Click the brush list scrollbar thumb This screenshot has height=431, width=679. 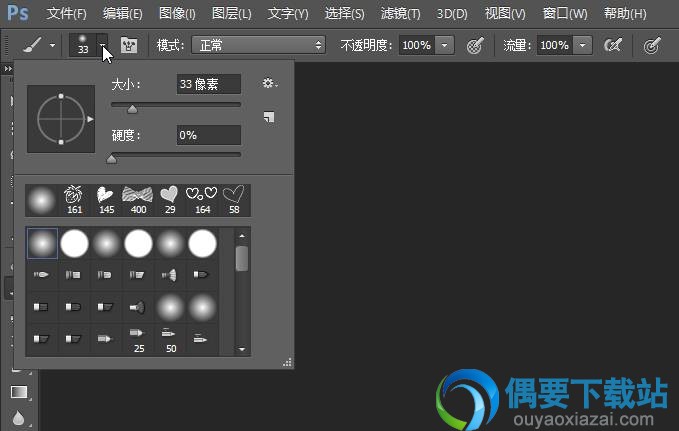[x=242, y=258]
